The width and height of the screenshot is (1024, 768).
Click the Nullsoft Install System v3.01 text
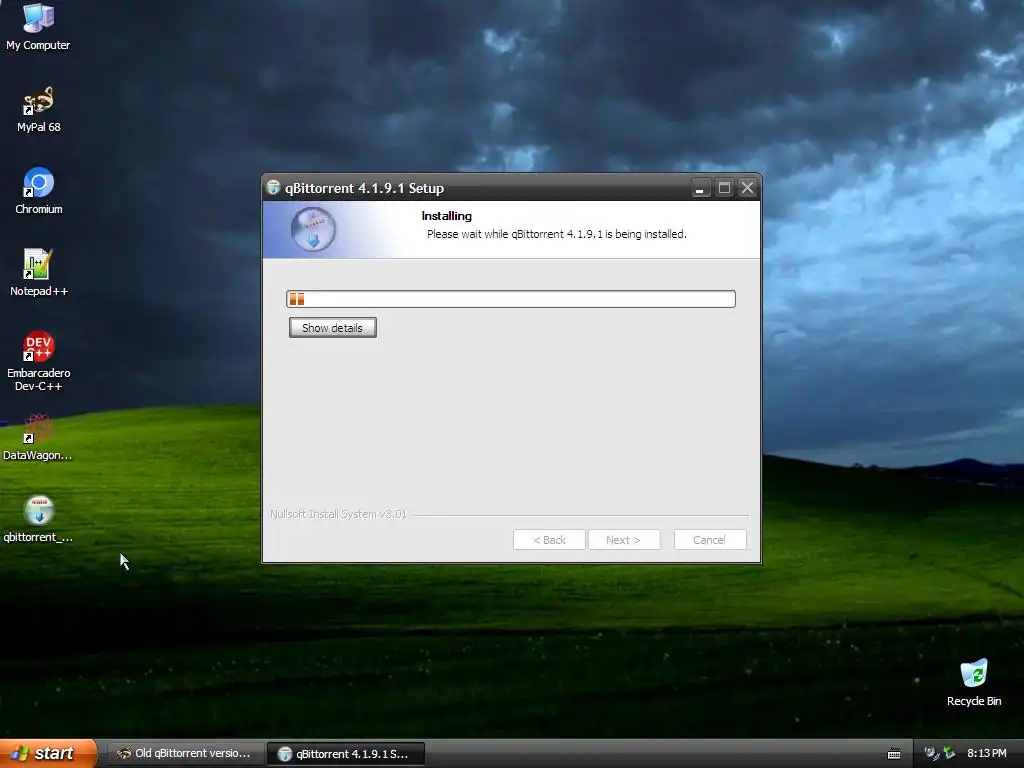click(x=338, y=514)
